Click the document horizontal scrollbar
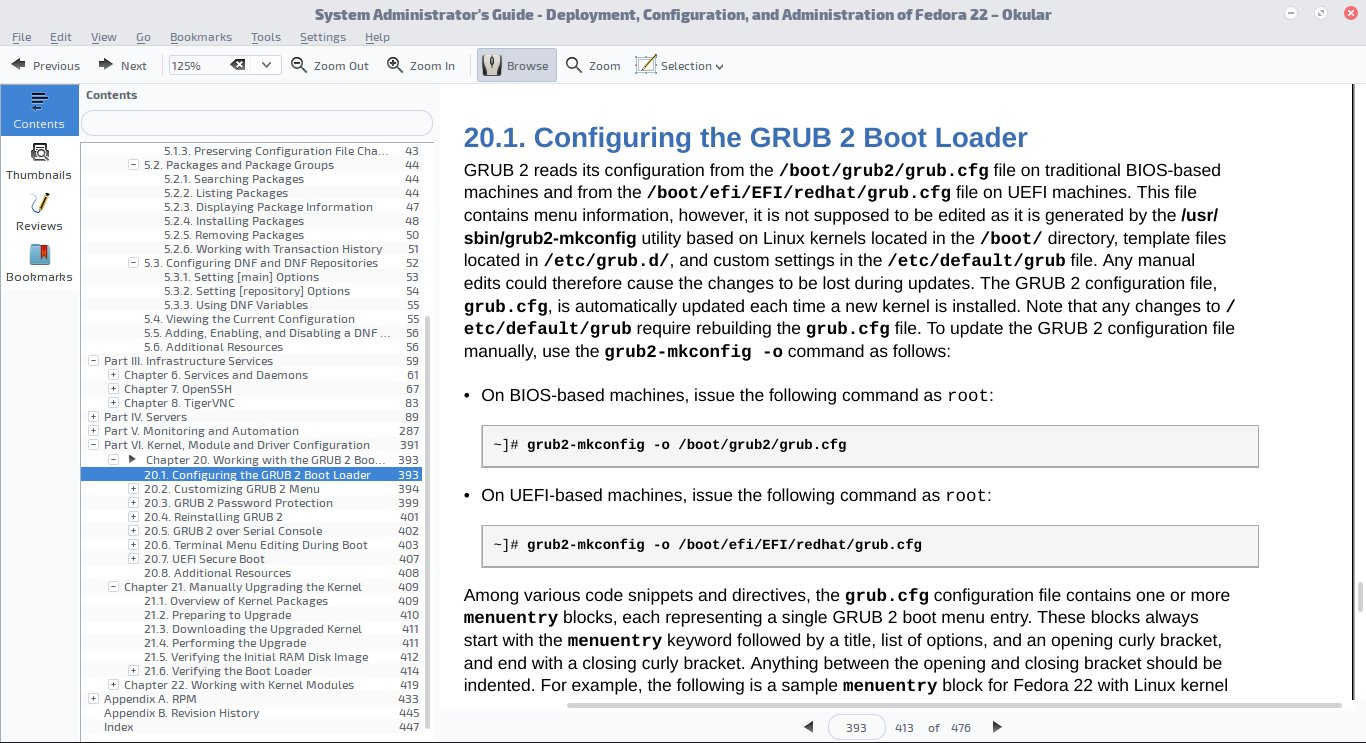Image resolution: width=1366 pixels, height=743 pixels. click(x=954, y=705)
